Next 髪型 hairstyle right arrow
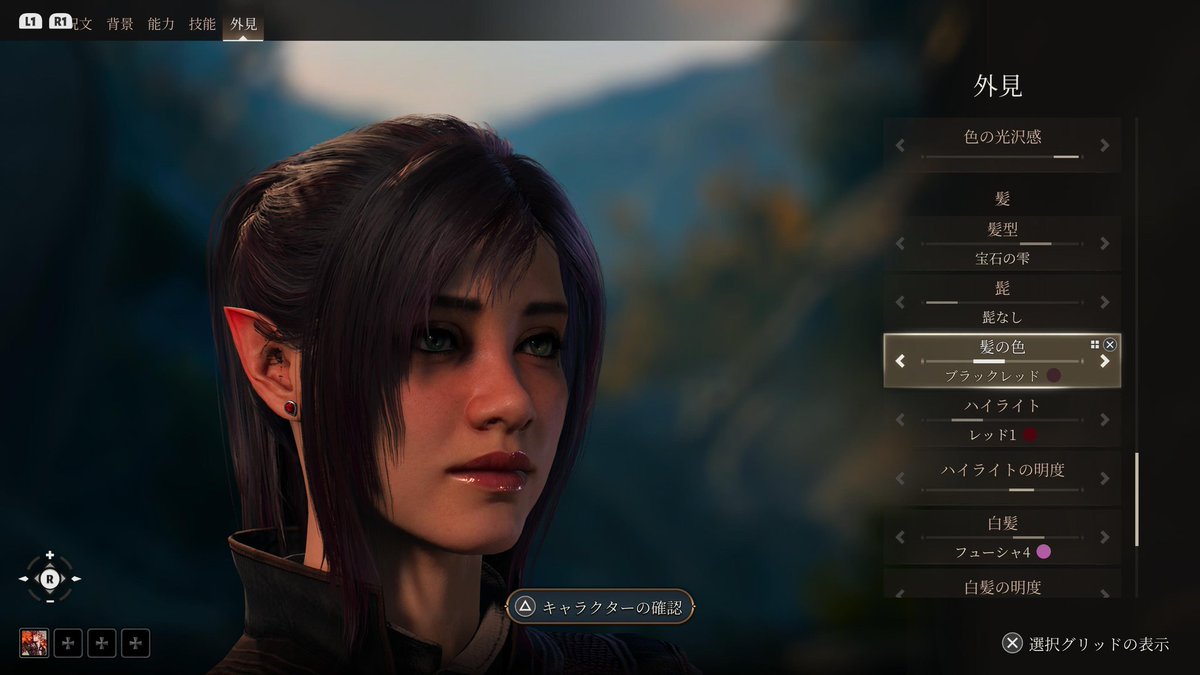 1105,243
